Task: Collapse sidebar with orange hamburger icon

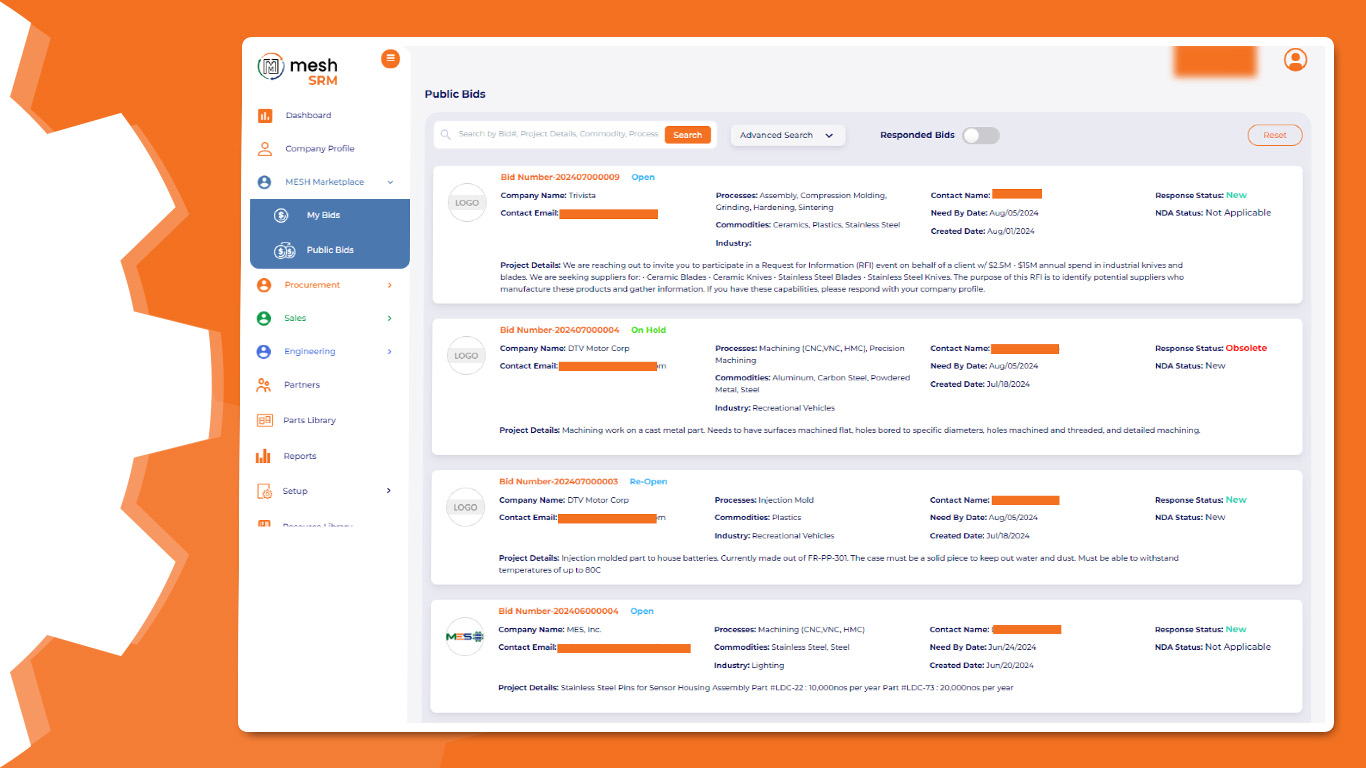Action: click(x=390, y=59)
